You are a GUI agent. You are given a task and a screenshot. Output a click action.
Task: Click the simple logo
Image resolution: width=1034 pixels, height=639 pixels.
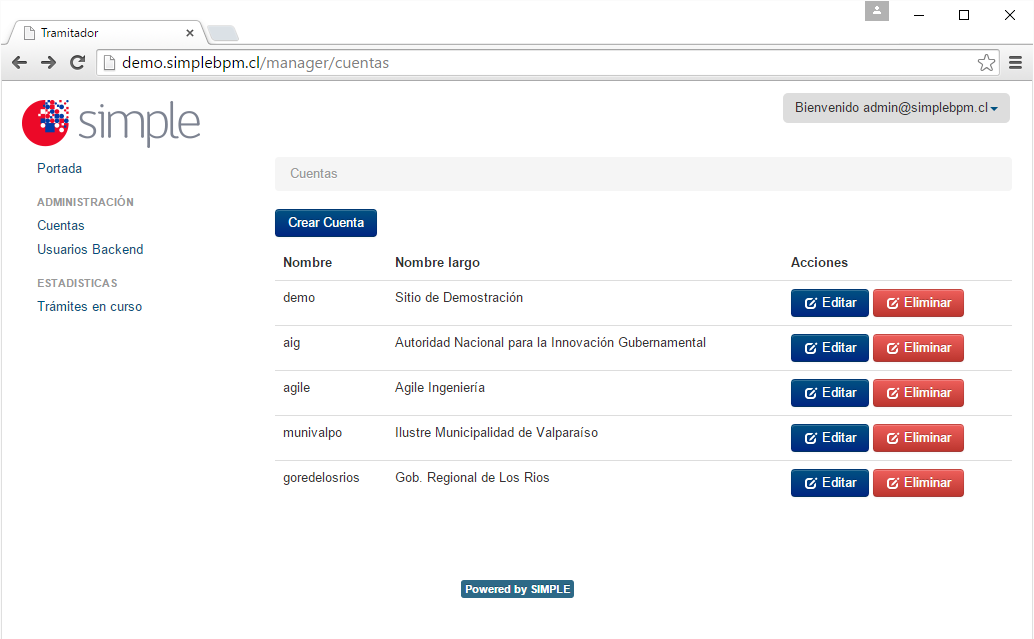(111, 123)
